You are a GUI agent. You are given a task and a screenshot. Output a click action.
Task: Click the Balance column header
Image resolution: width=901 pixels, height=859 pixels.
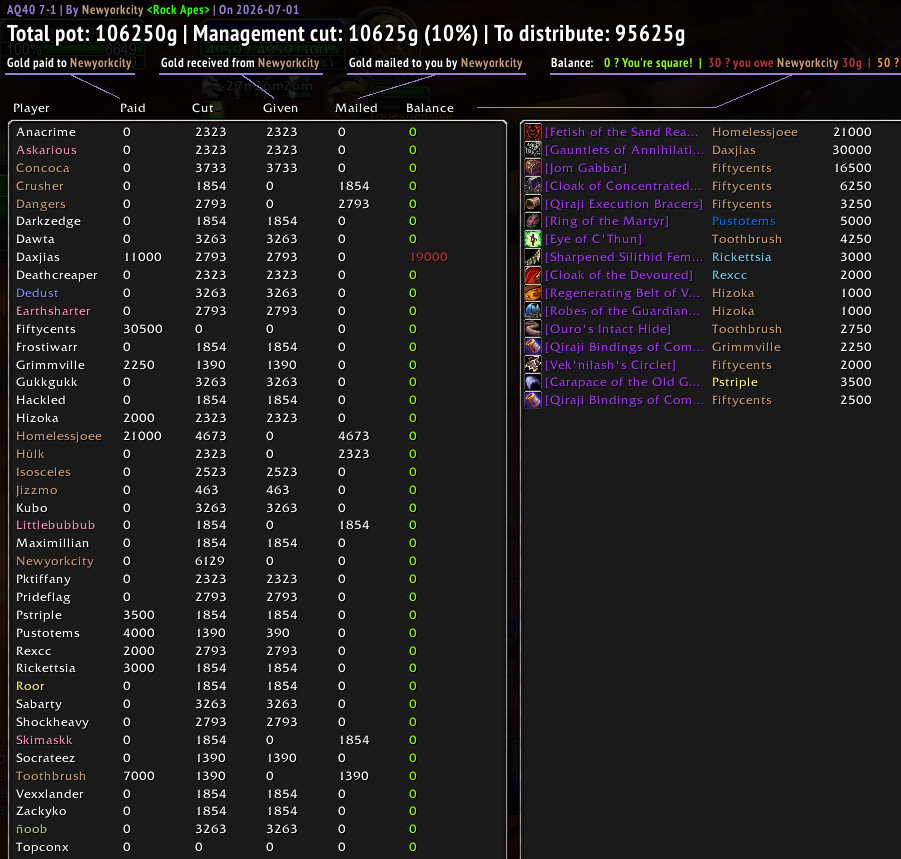pos(430,108)
